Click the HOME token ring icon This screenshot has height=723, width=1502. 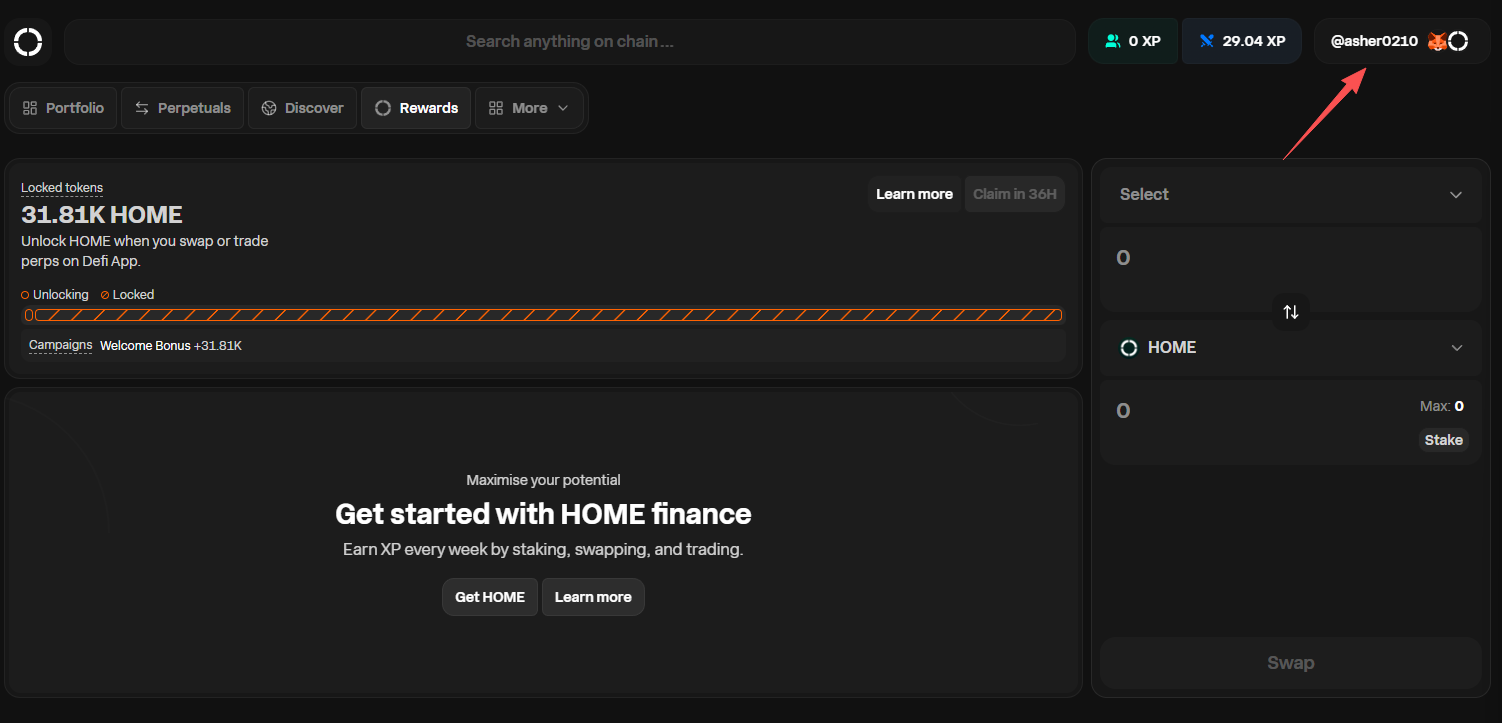point(1129,348)
